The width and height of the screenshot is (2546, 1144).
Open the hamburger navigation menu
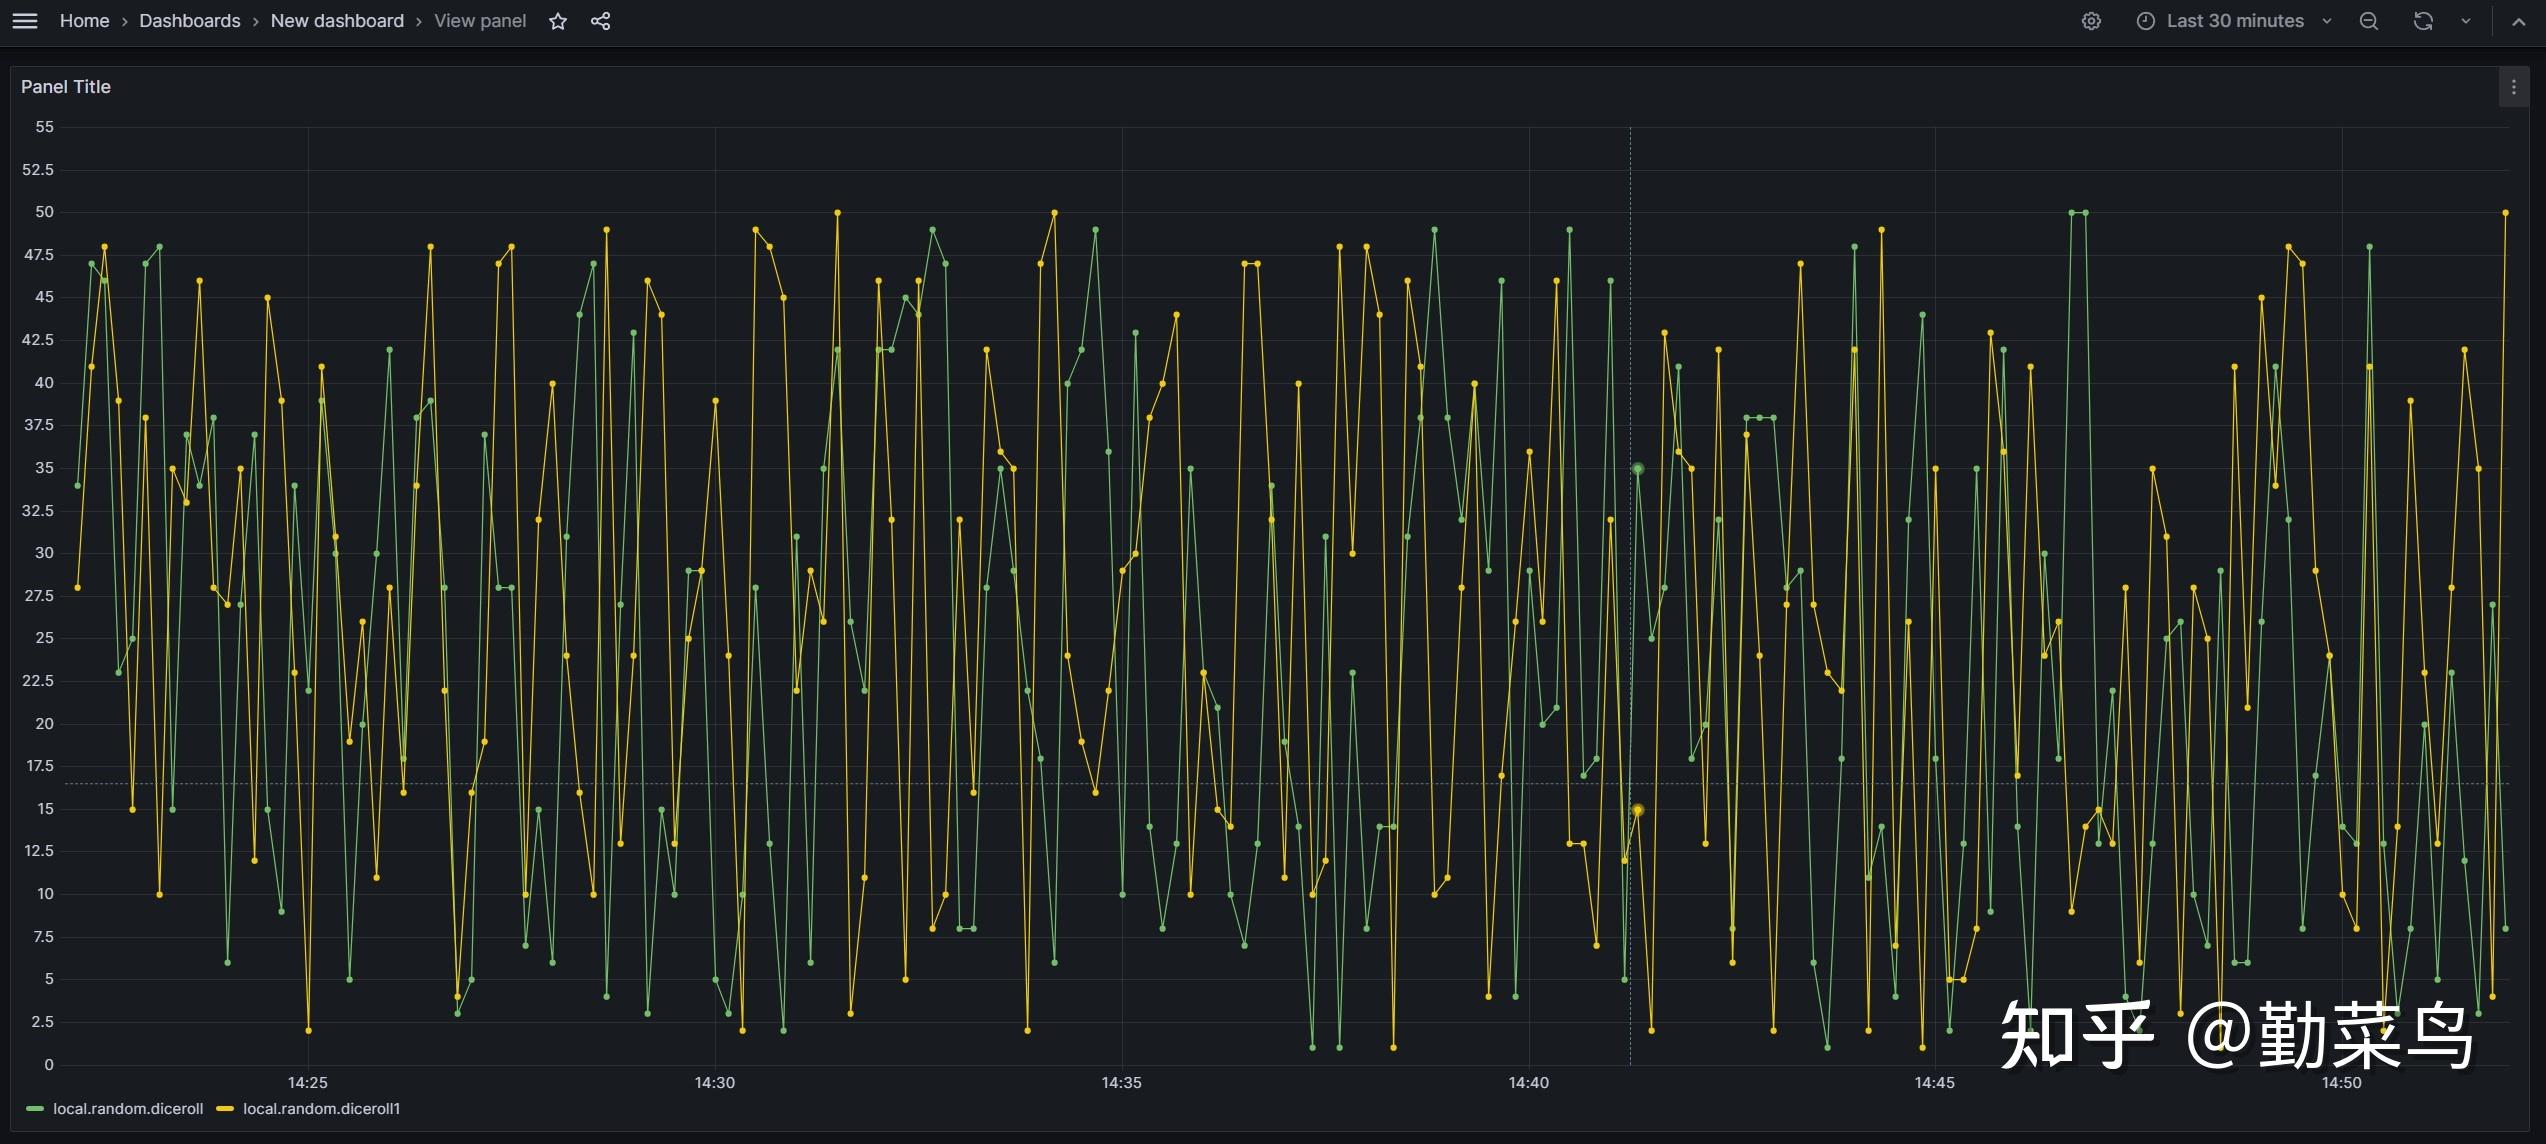click(25, 21)
